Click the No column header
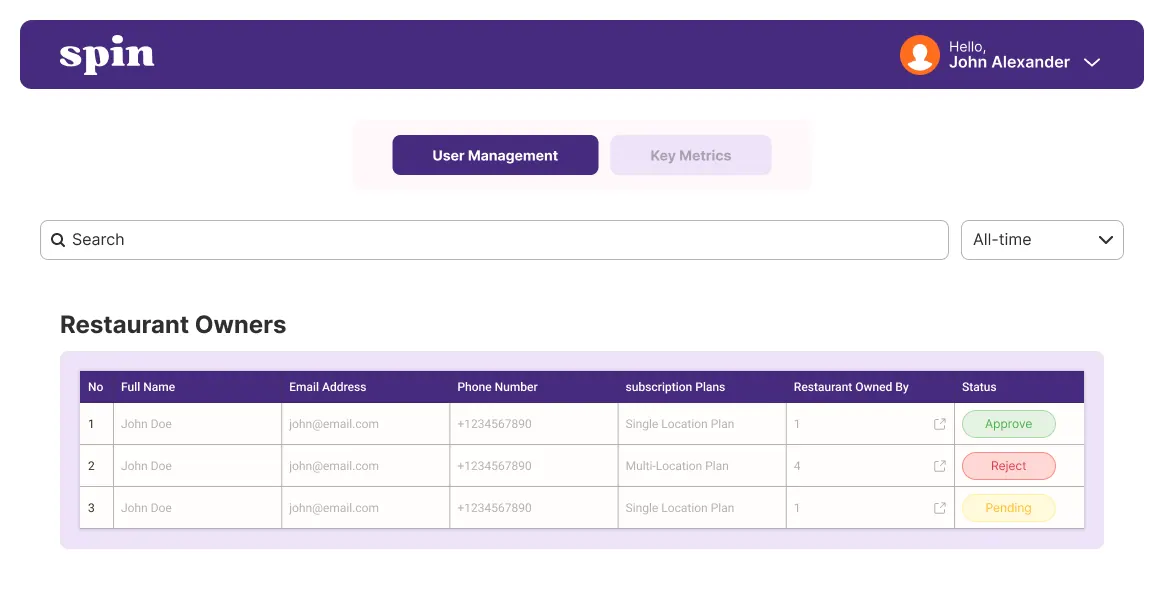This screenshot has width=1164, height=609. point(96,387)
